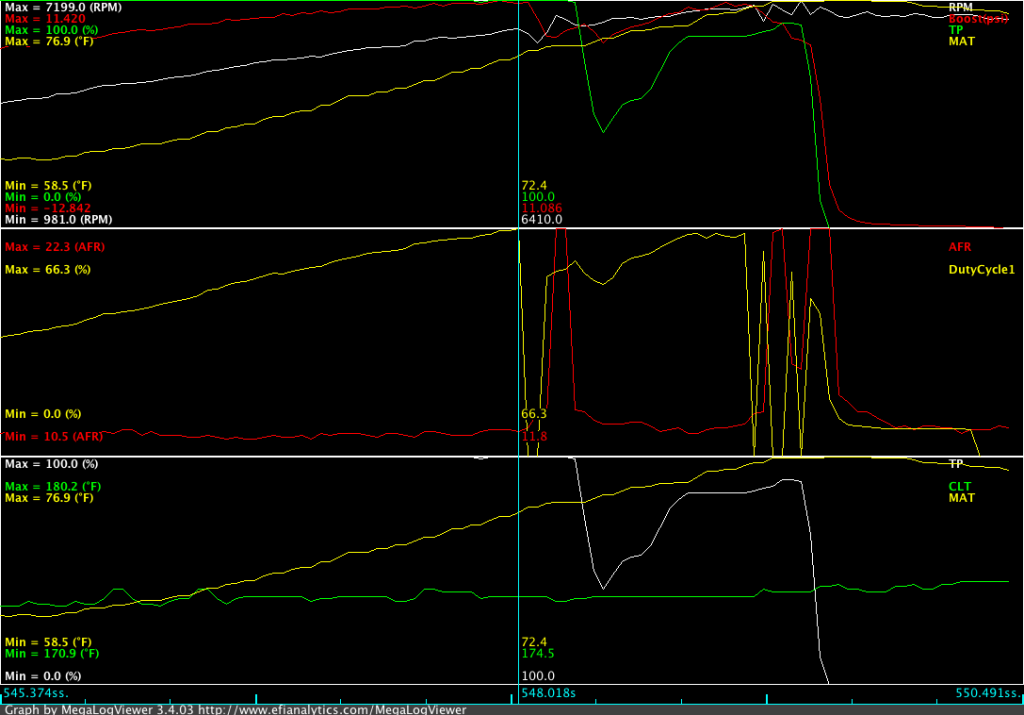Select the green TP legend in top graph
Viewport: 1024px width, 715px height.
click(955, 29)
